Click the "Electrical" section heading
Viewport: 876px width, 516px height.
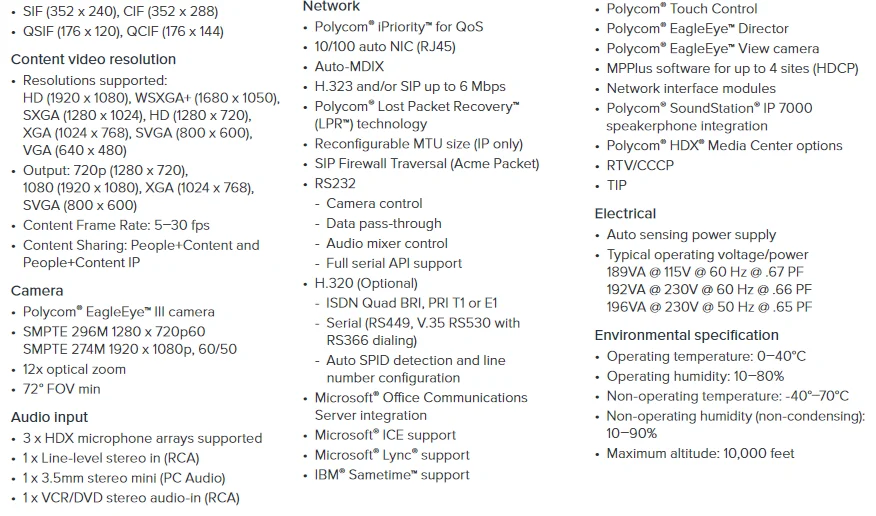coord(625,213)
